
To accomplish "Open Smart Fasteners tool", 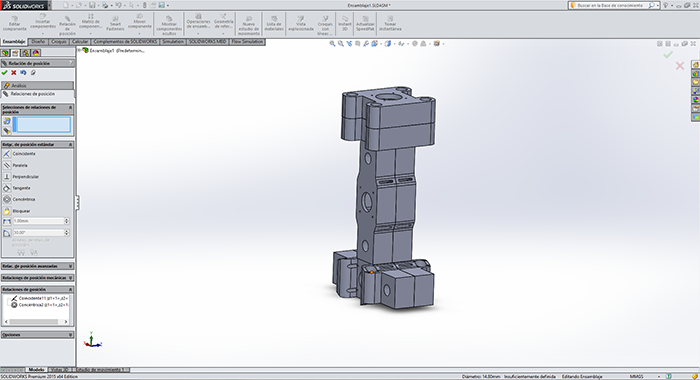I will pos(115,24).
